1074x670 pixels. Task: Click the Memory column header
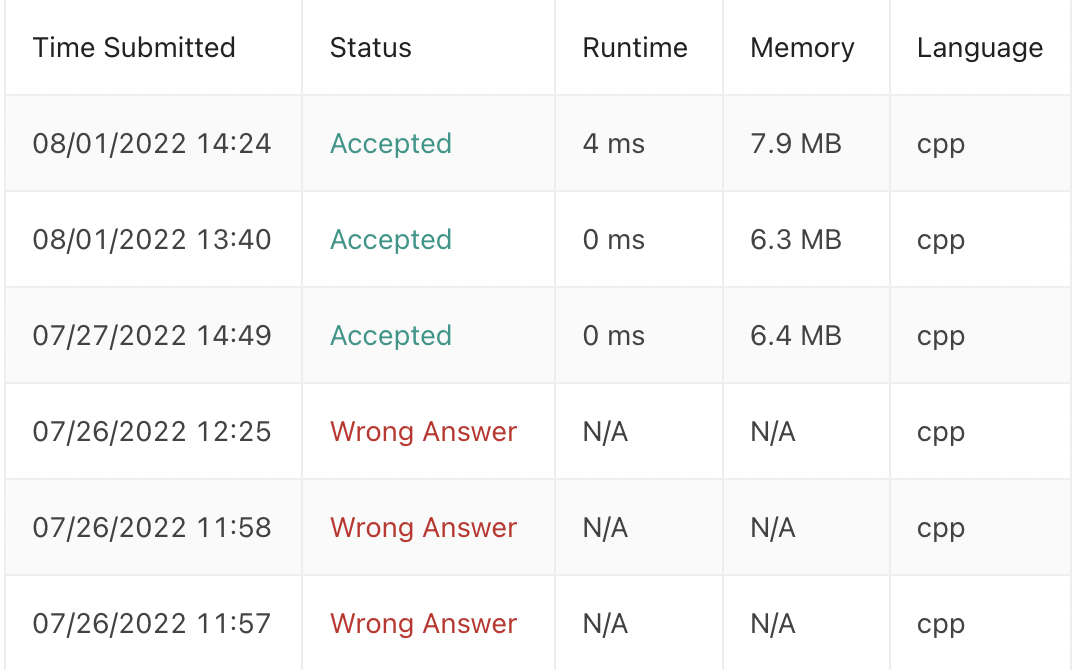click(802, 48)
